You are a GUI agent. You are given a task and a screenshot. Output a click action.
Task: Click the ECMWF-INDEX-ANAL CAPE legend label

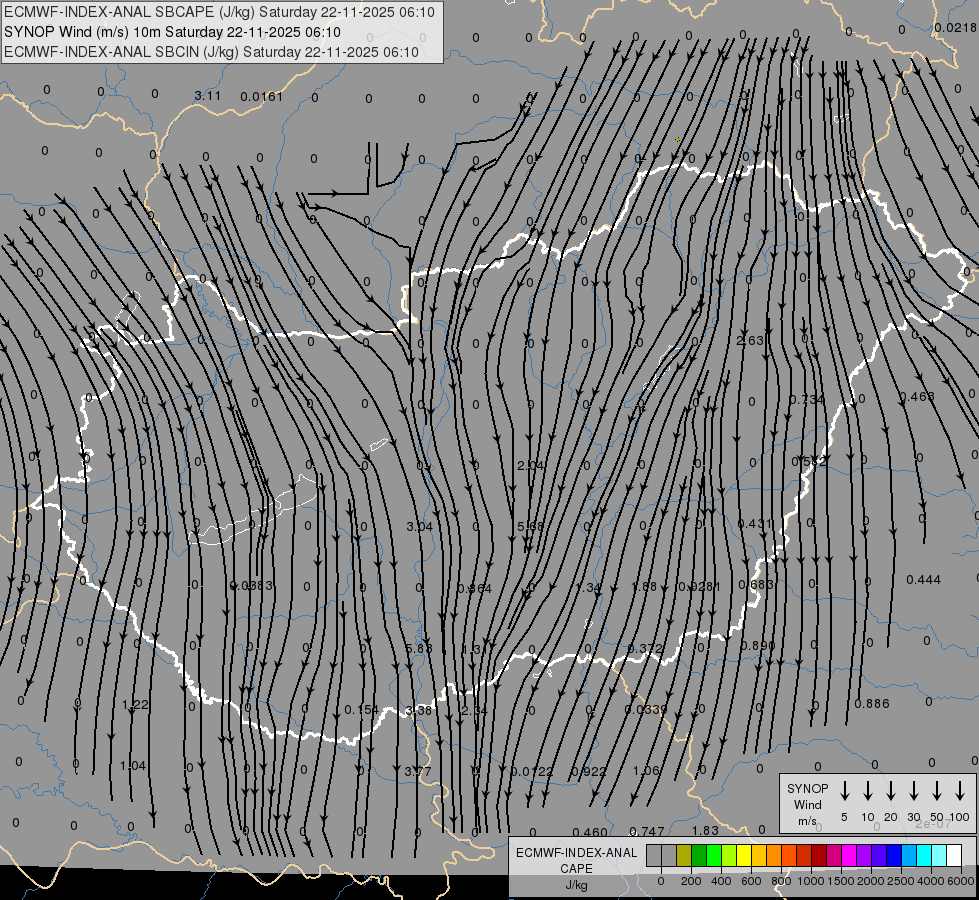coord(576,861)
